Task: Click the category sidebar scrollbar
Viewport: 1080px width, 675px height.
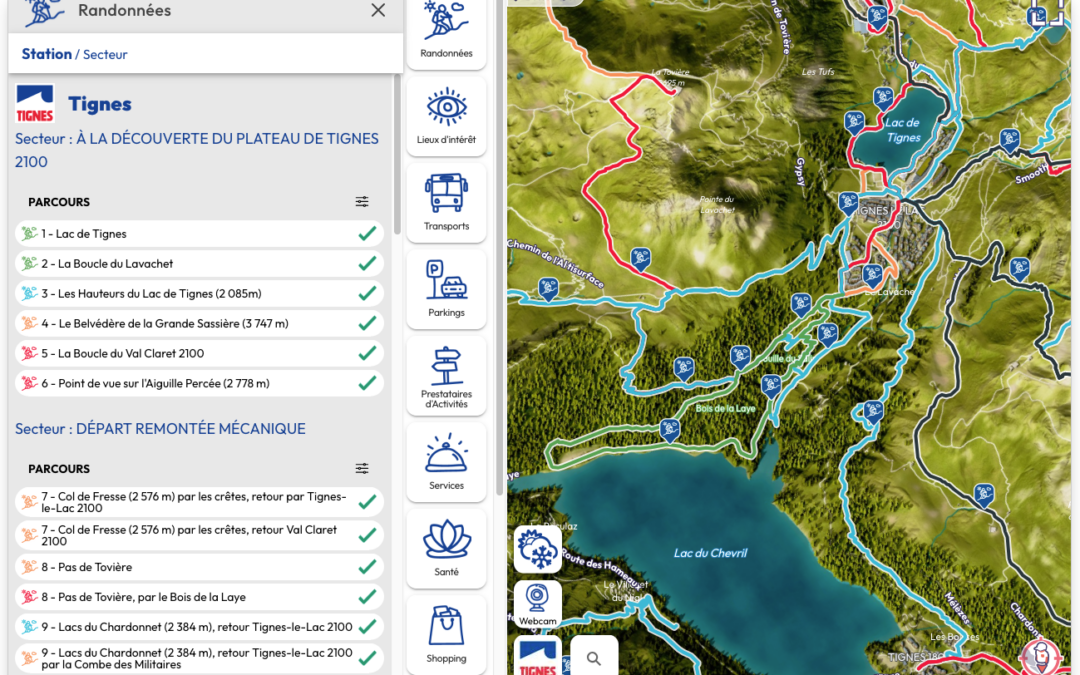Action: 501,248
